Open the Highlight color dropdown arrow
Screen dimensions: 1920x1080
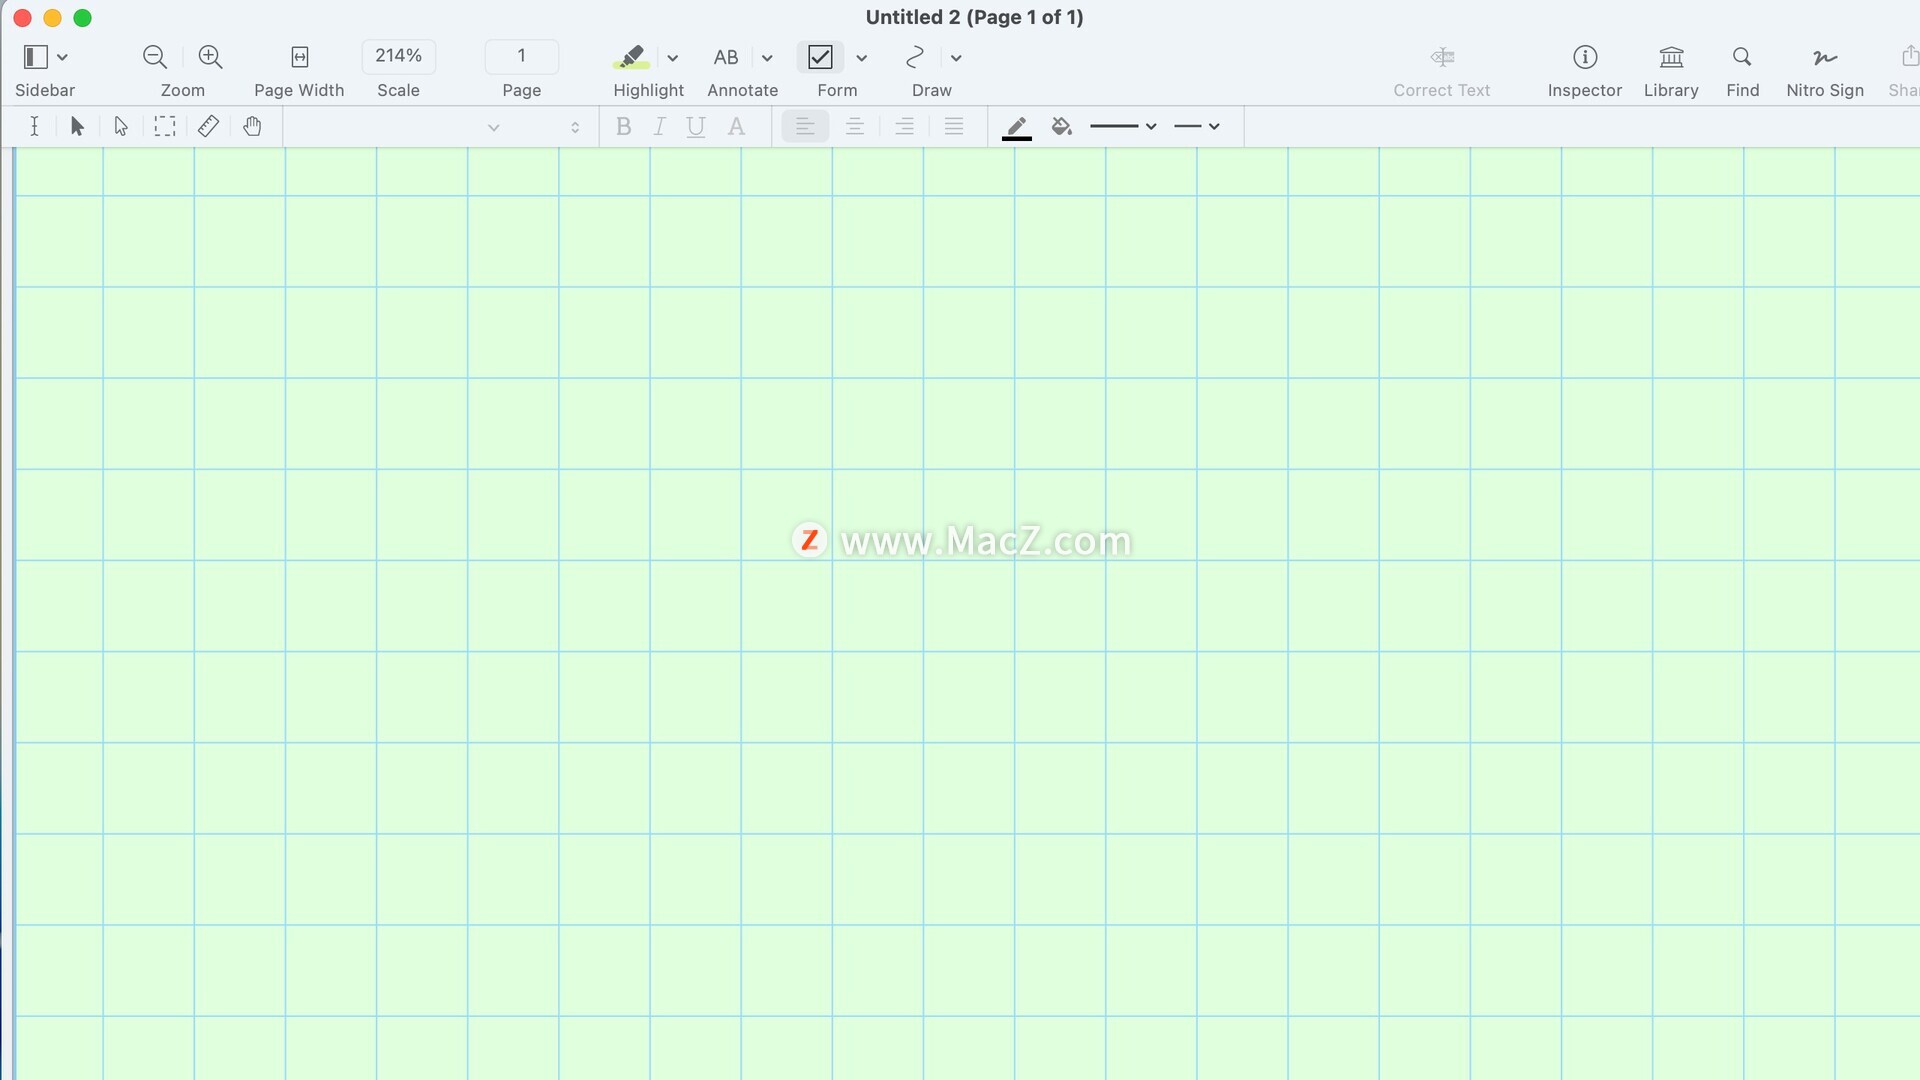(673, 58)
